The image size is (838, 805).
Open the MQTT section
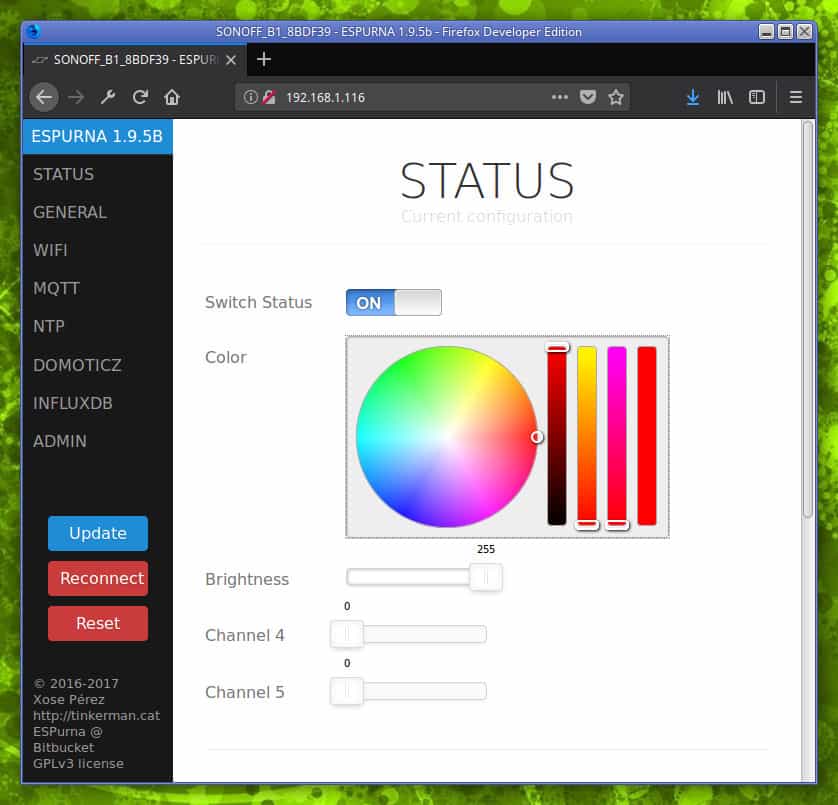(x=56, y=288)
